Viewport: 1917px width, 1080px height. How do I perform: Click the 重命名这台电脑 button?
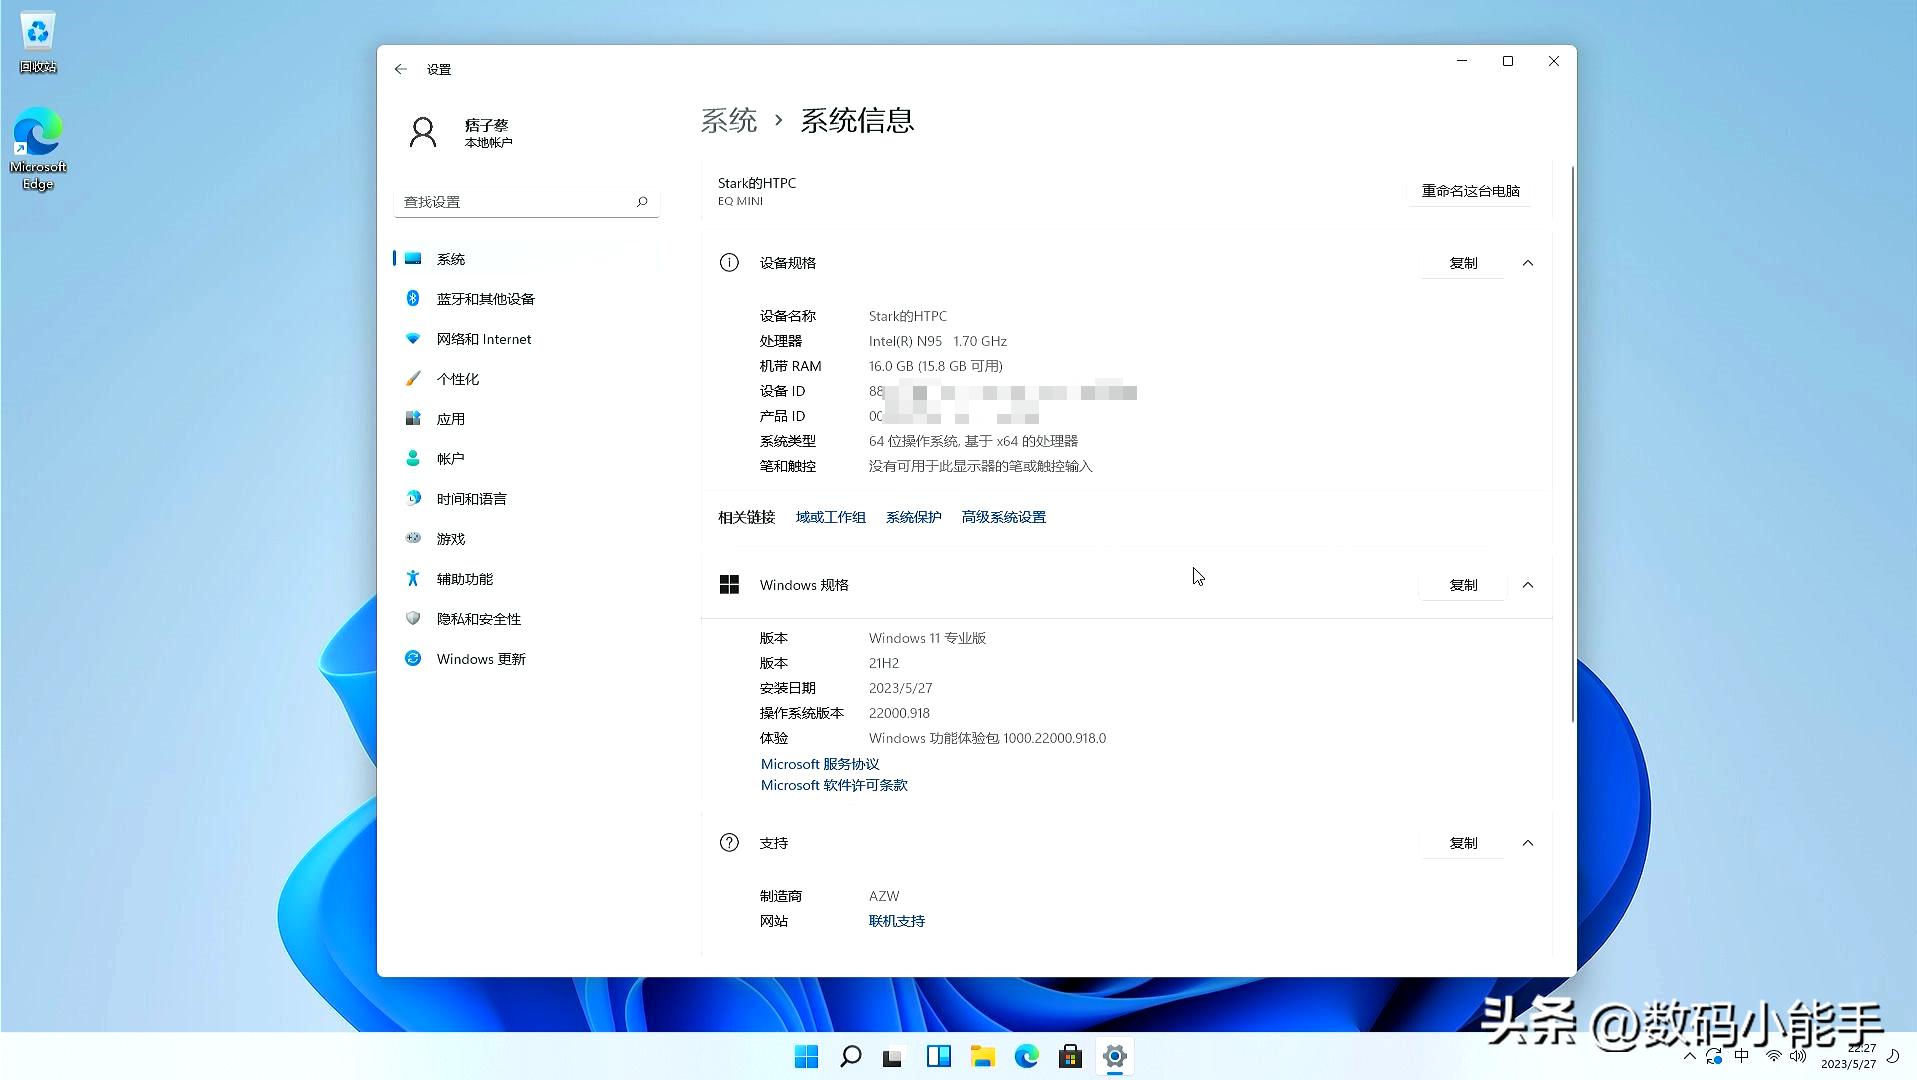pyautogui.click(x=1469, y=191)
